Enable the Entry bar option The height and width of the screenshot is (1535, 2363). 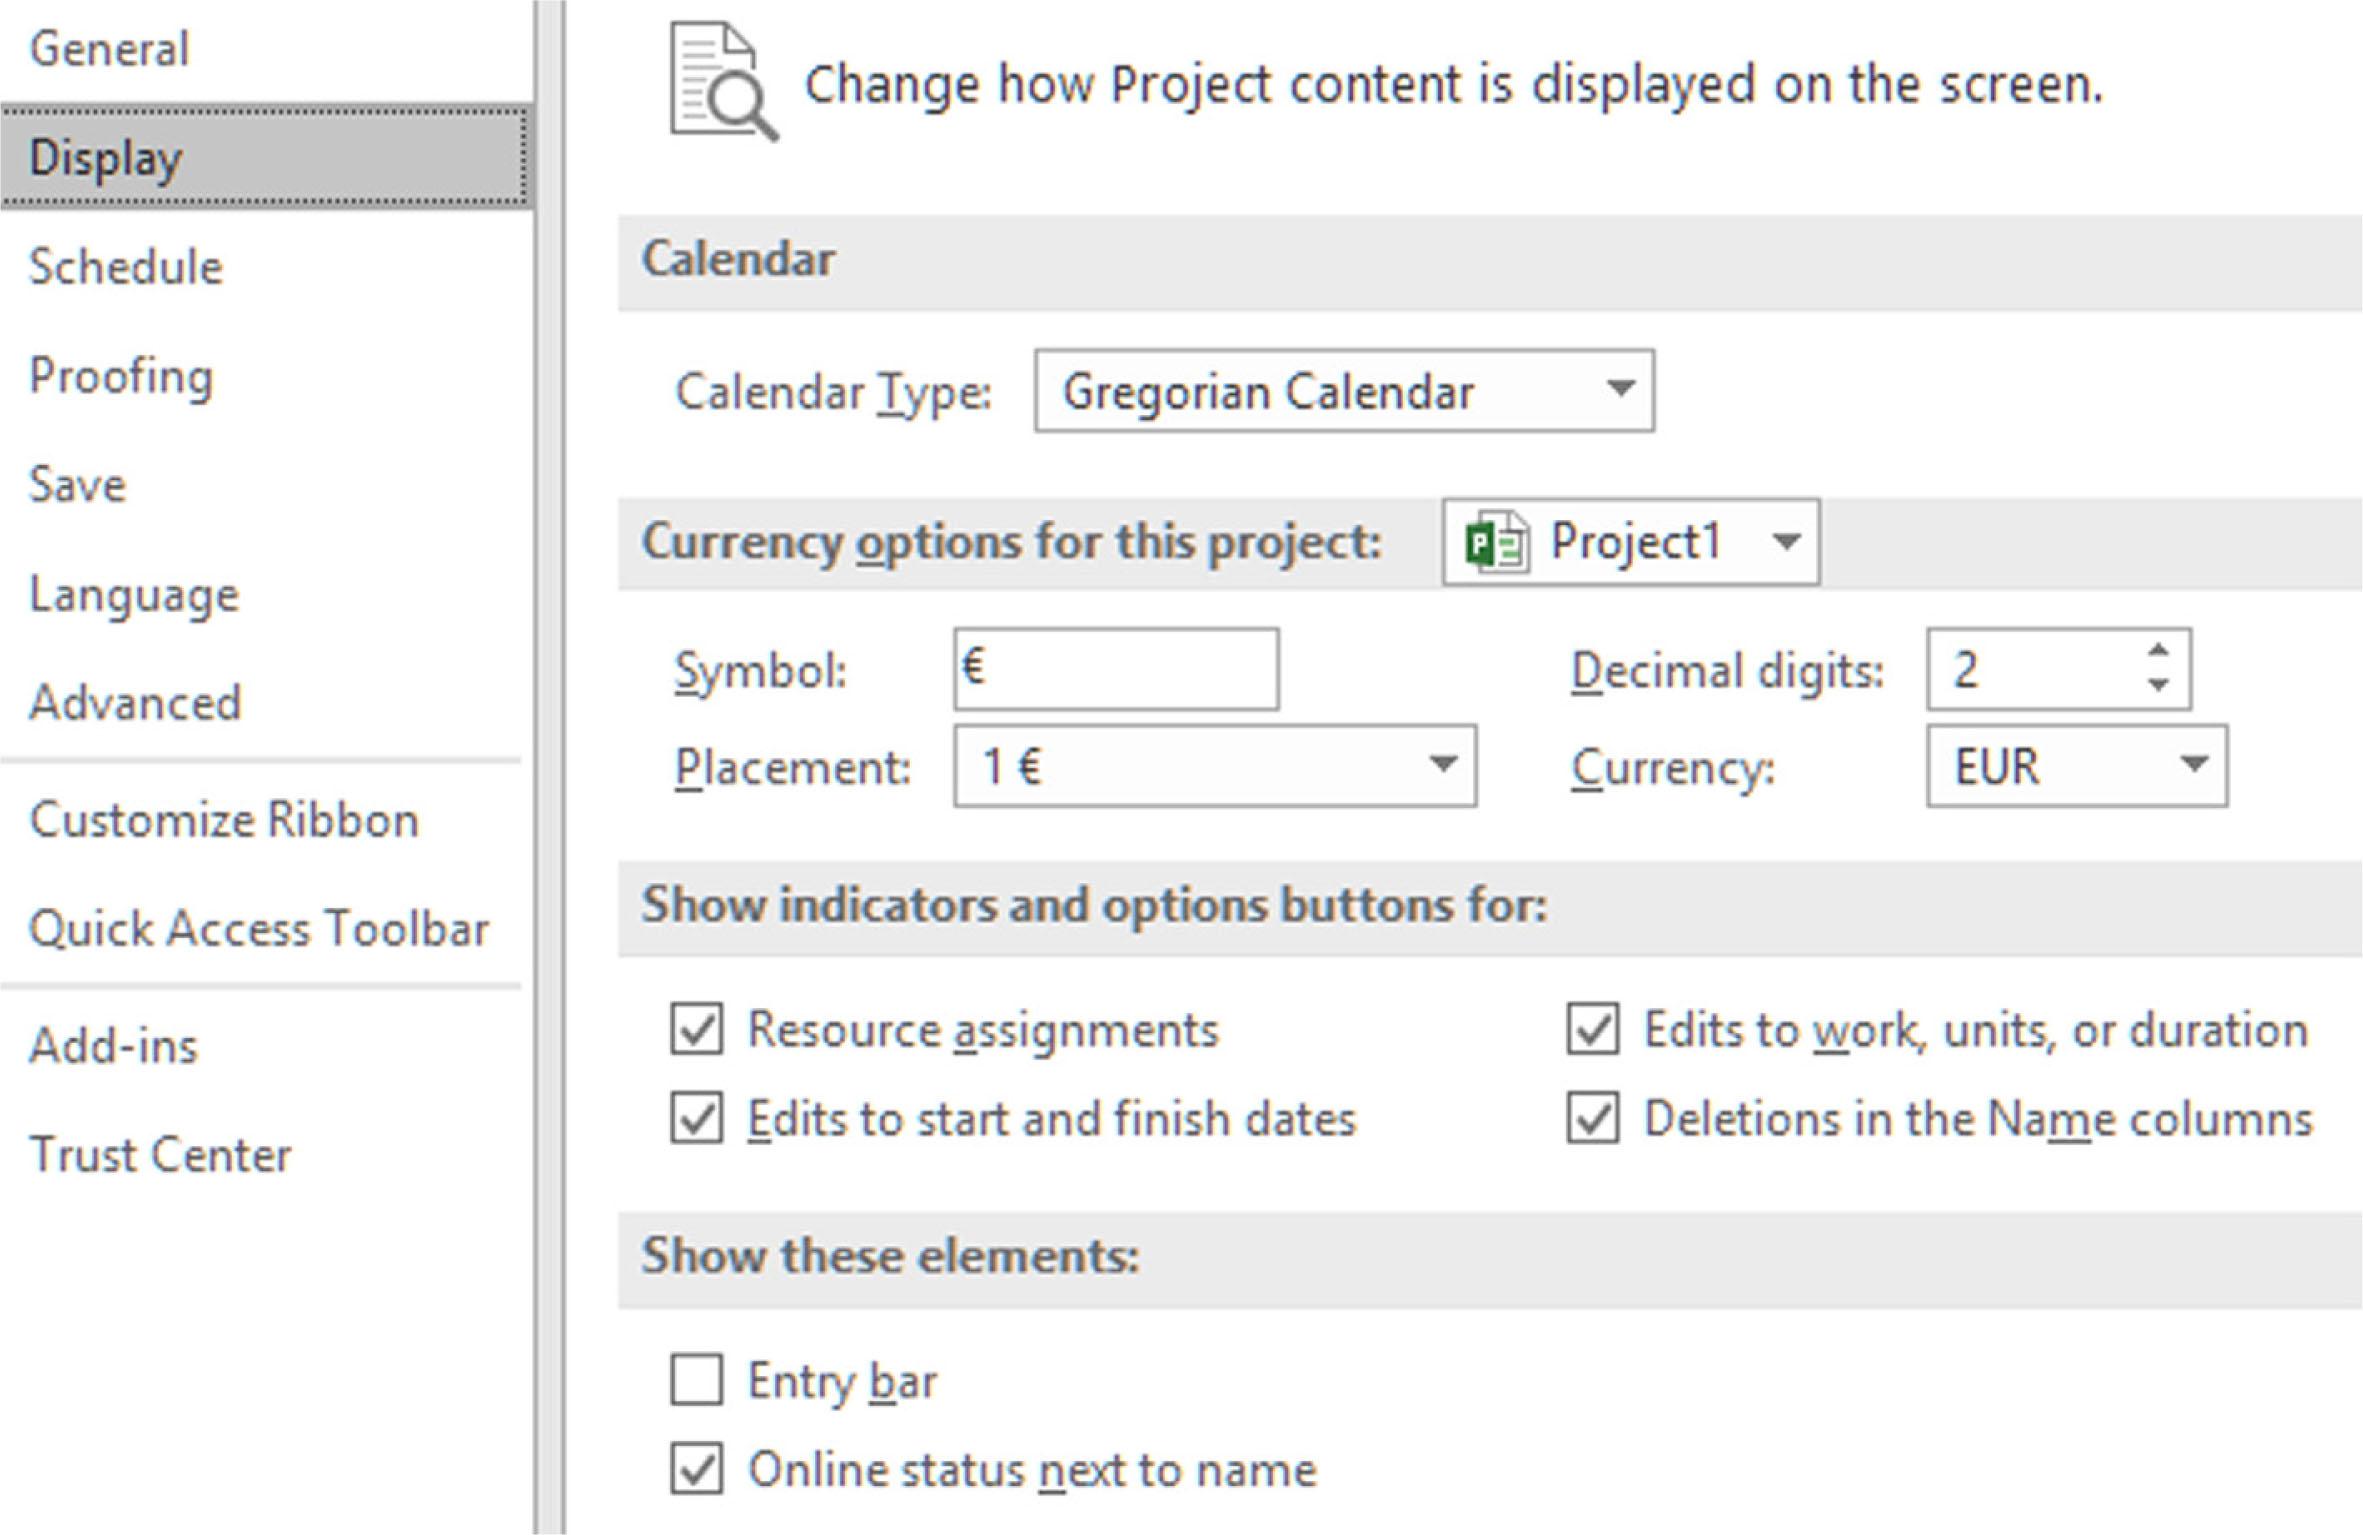[697, 1381]
